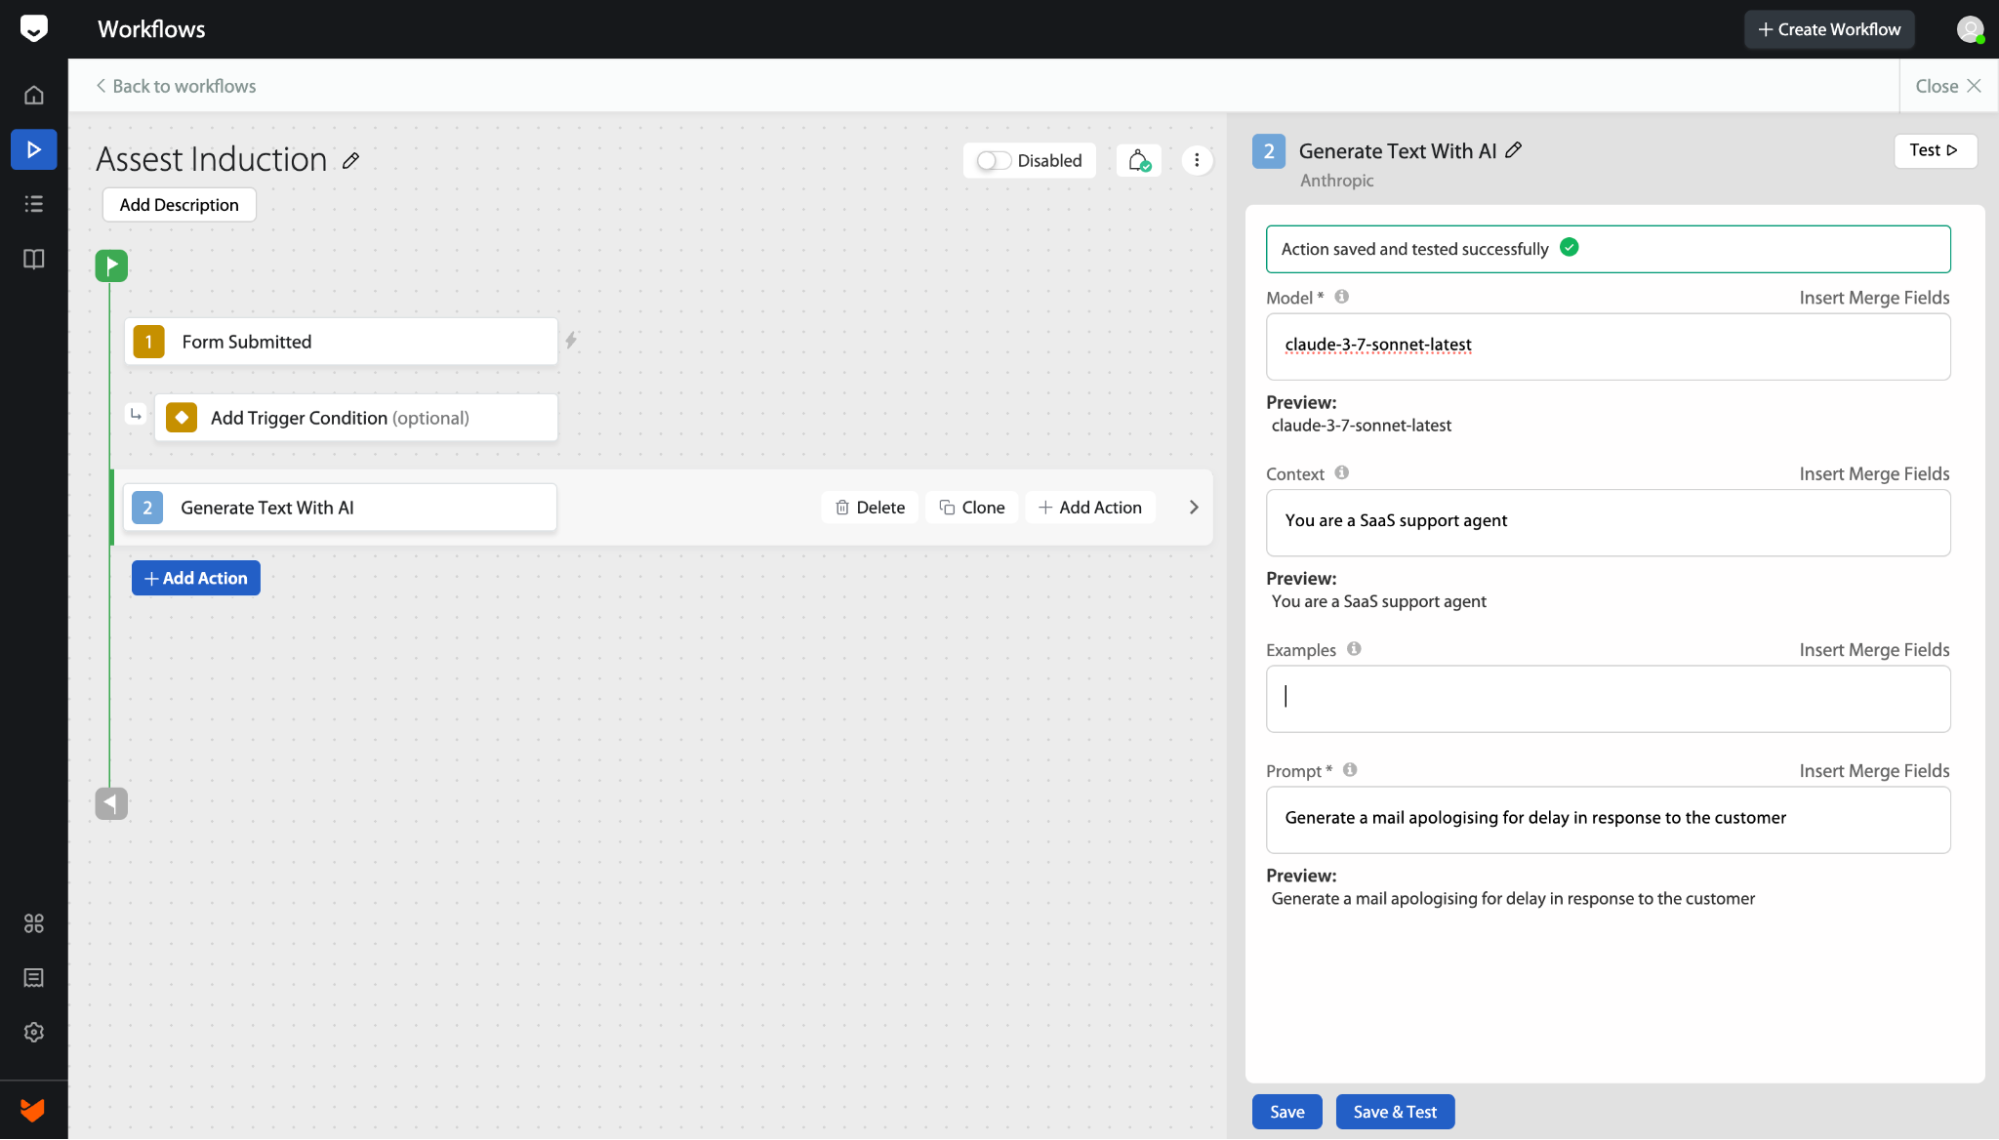
Task: Click the number 2 badge in workflow step
Action: 147,507
